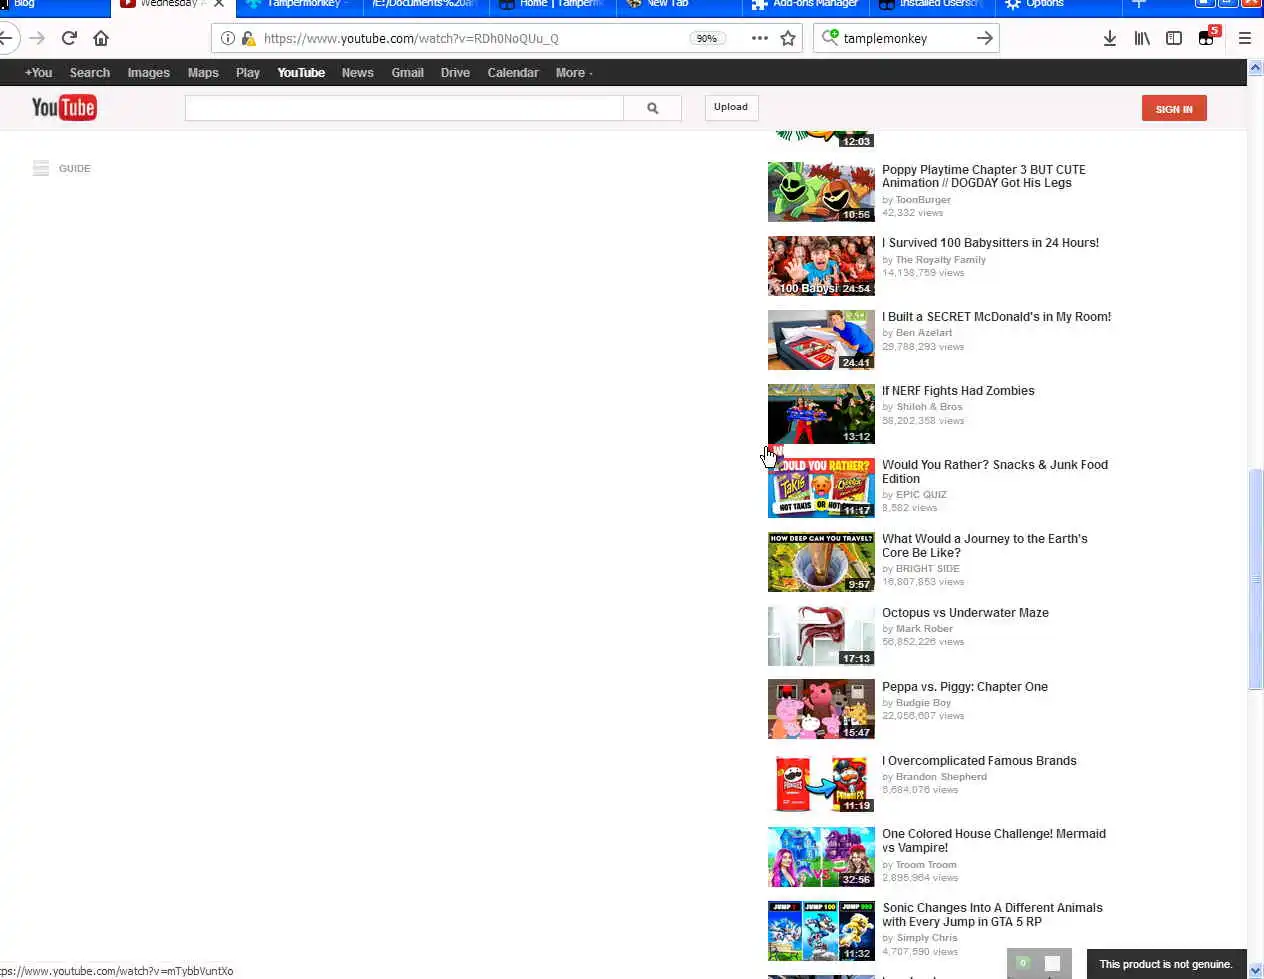Expand the More dropdown in Google bar
This screenshot has width=1264, height=979.
[574, 73]
